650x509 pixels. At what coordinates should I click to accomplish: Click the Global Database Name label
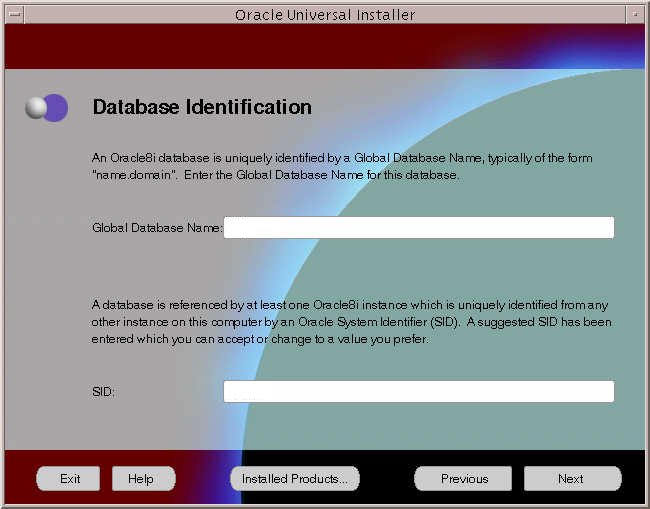pos(158,228)
